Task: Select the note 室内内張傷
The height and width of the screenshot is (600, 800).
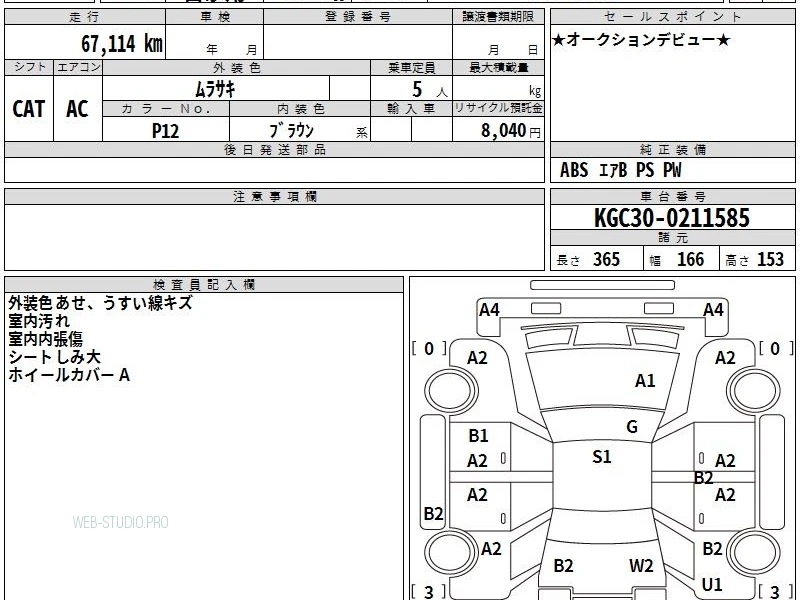Action: point(45,339)
